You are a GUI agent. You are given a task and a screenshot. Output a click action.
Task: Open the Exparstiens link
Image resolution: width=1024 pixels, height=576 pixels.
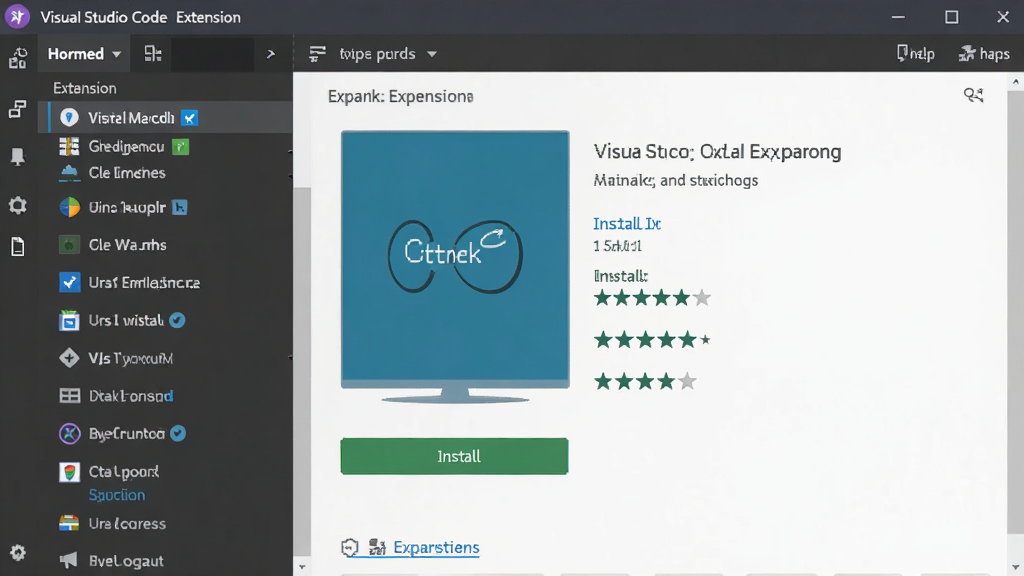click(436, 547)
